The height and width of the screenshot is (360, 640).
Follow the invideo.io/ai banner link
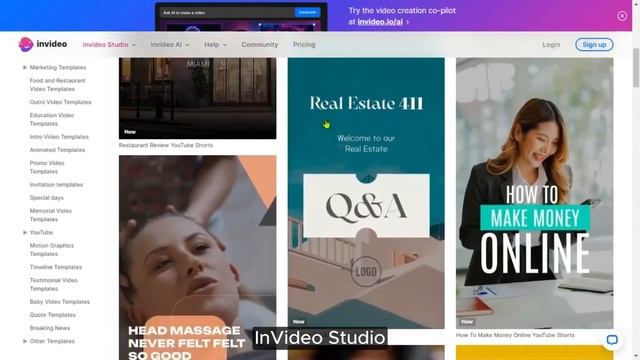[x=380, y=22]
